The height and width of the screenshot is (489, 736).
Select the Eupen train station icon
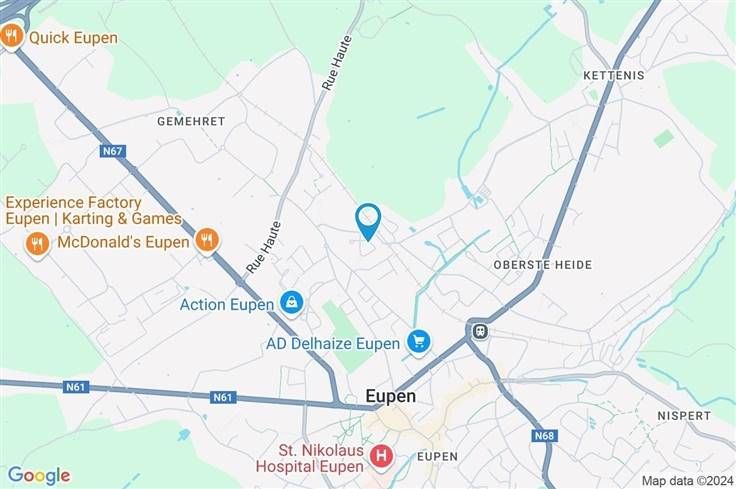pyautogui.click(x=479, y=331)
